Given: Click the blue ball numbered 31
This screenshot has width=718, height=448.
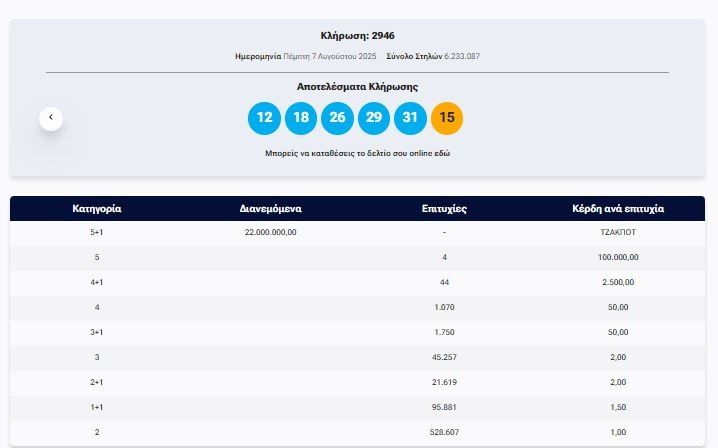Looking at the screenshot, I should pos(410,118).
